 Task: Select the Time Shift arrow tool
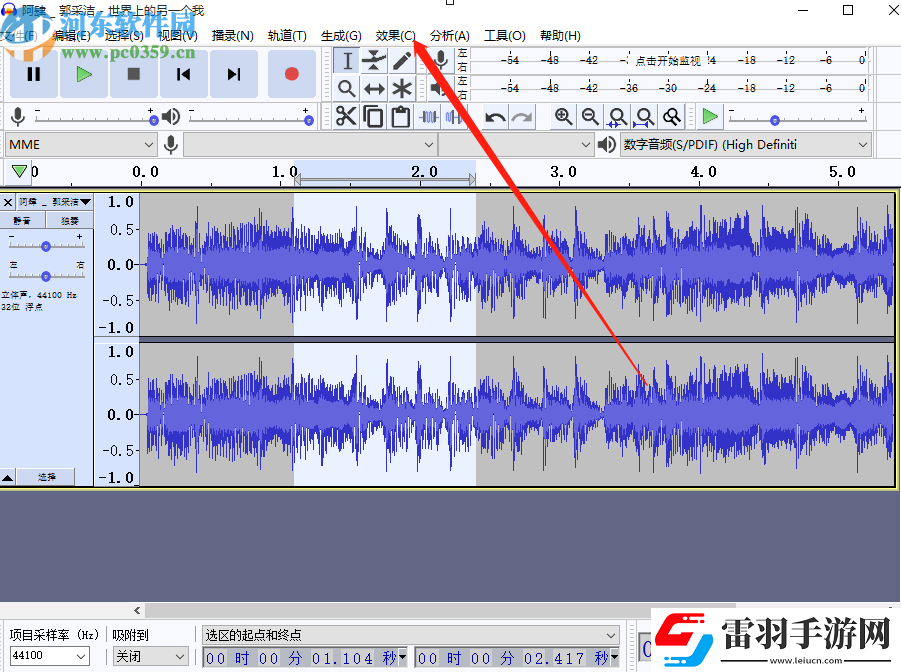click(x=374, y=89)
